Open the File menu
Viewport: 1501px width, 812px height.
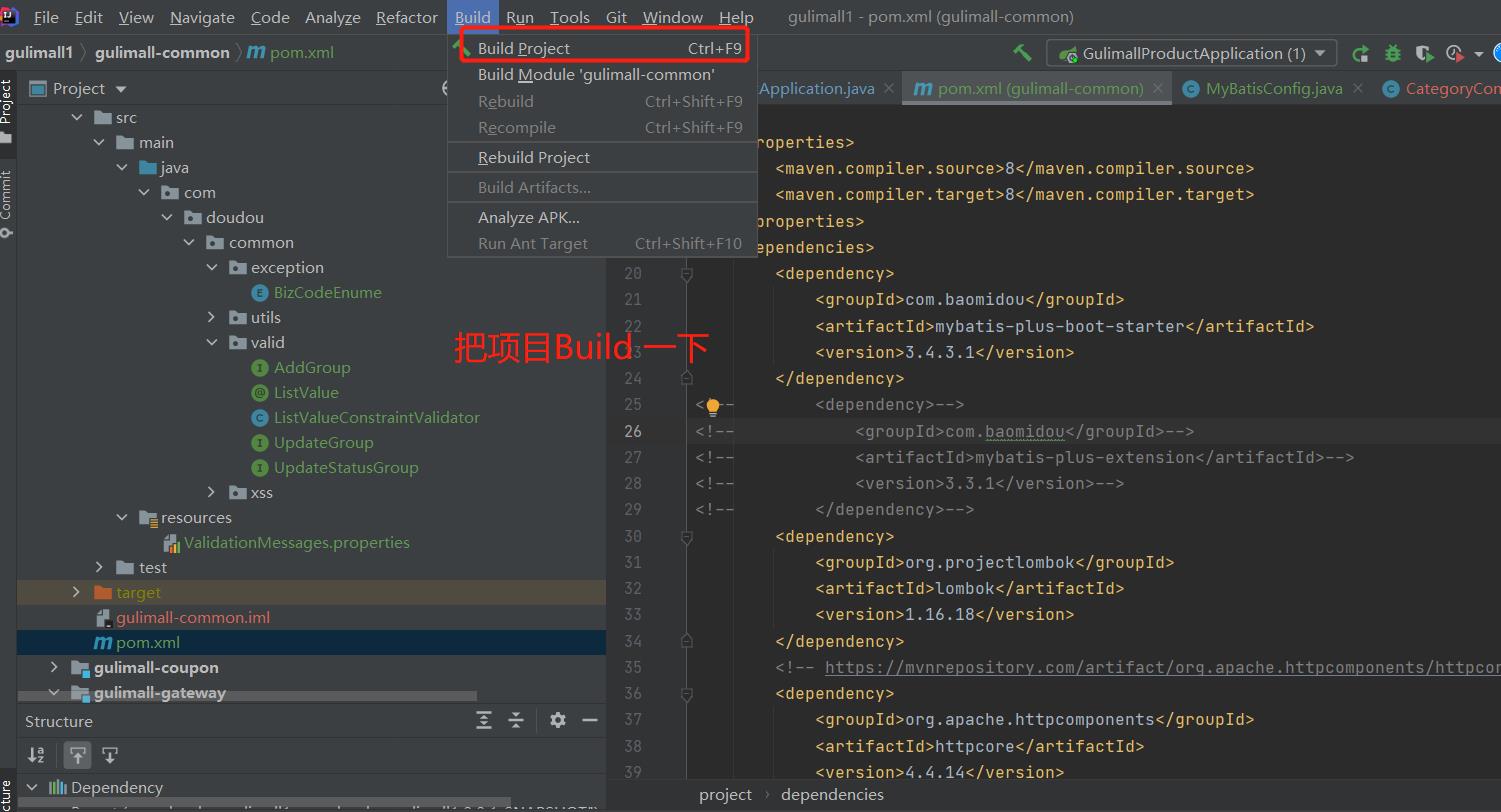(46, 17)
